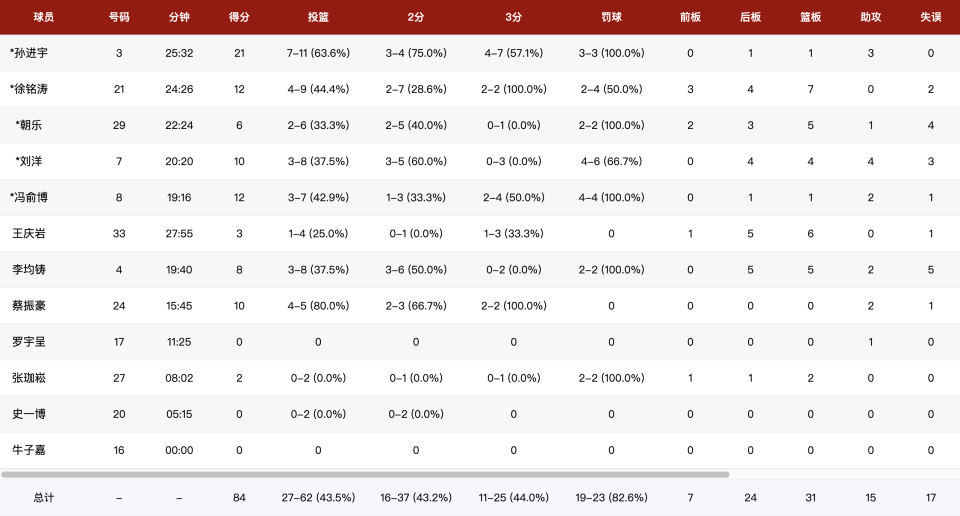Open player 孙进宇 in the table
Screen dimensions: 960x516
29,53
